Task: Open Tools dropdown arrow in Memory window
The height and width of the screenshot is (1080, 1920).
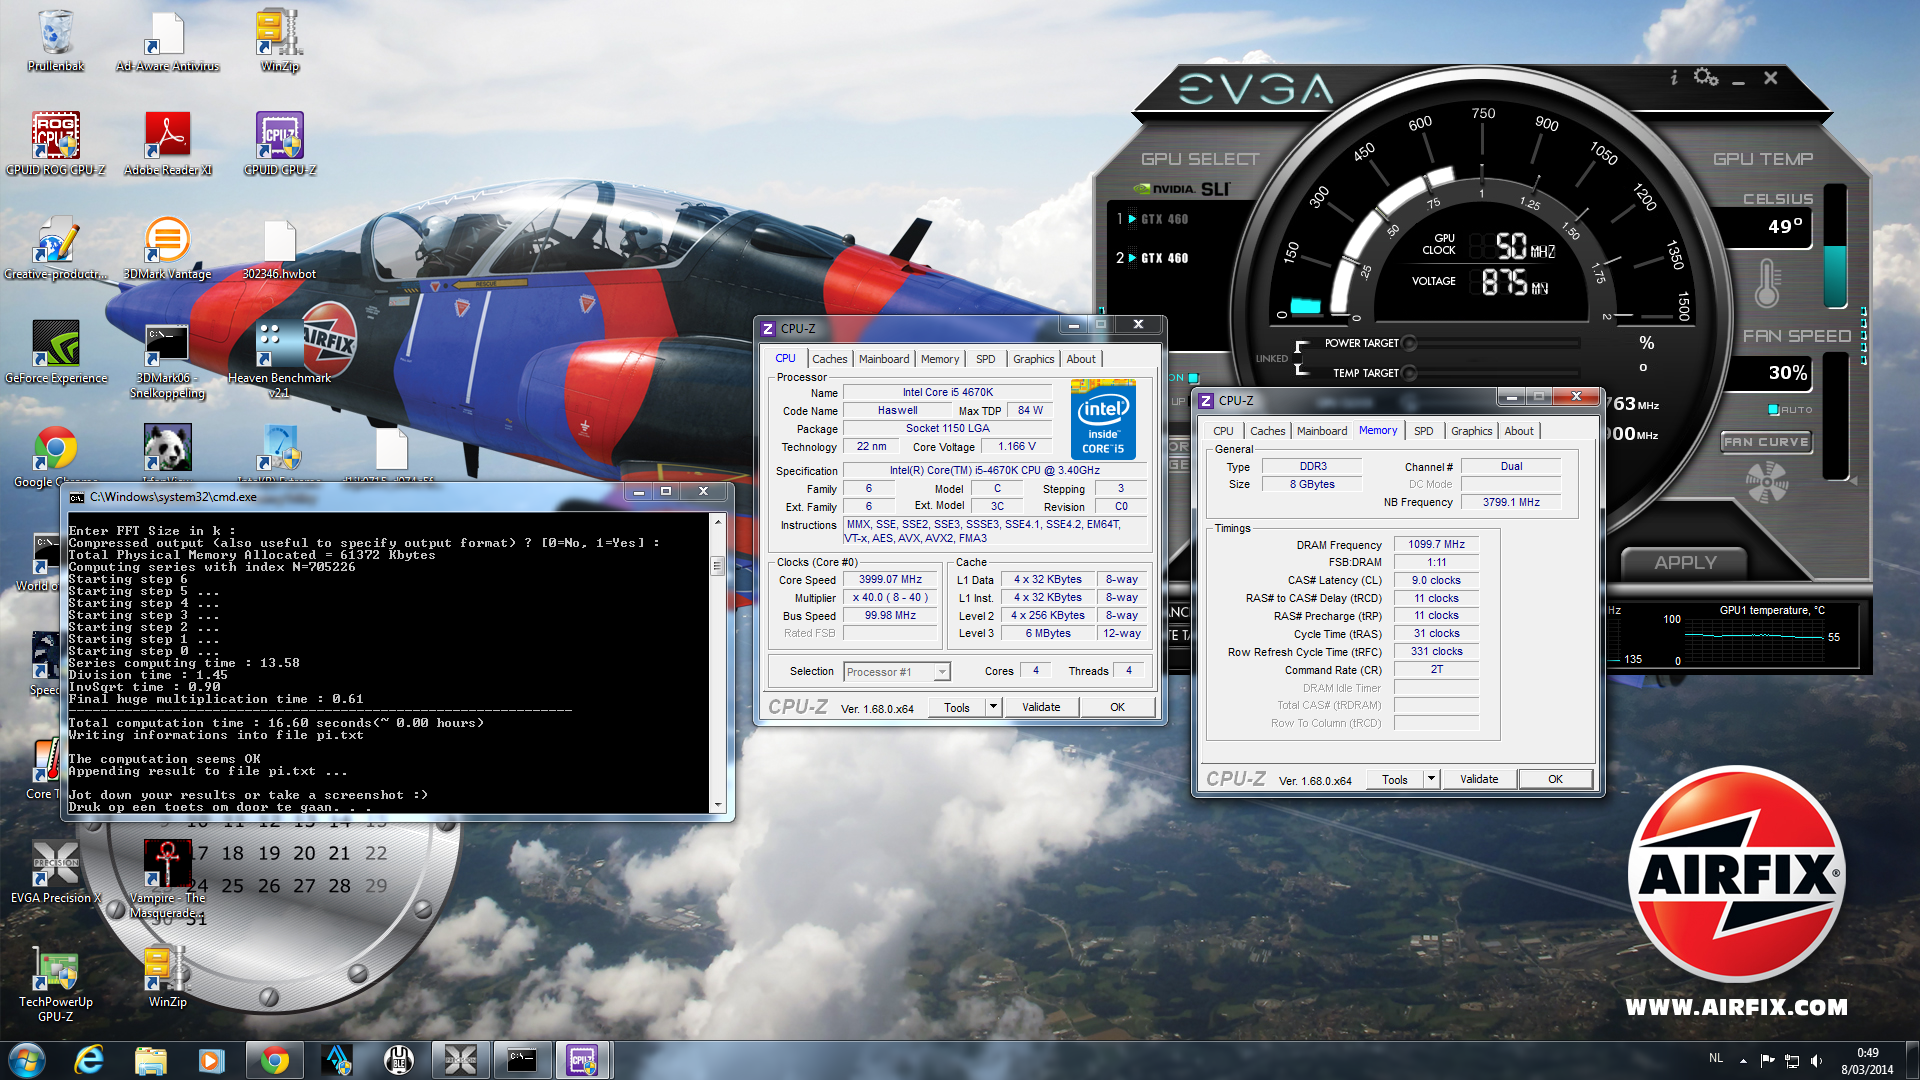Action: click(x=1431, y=779)
